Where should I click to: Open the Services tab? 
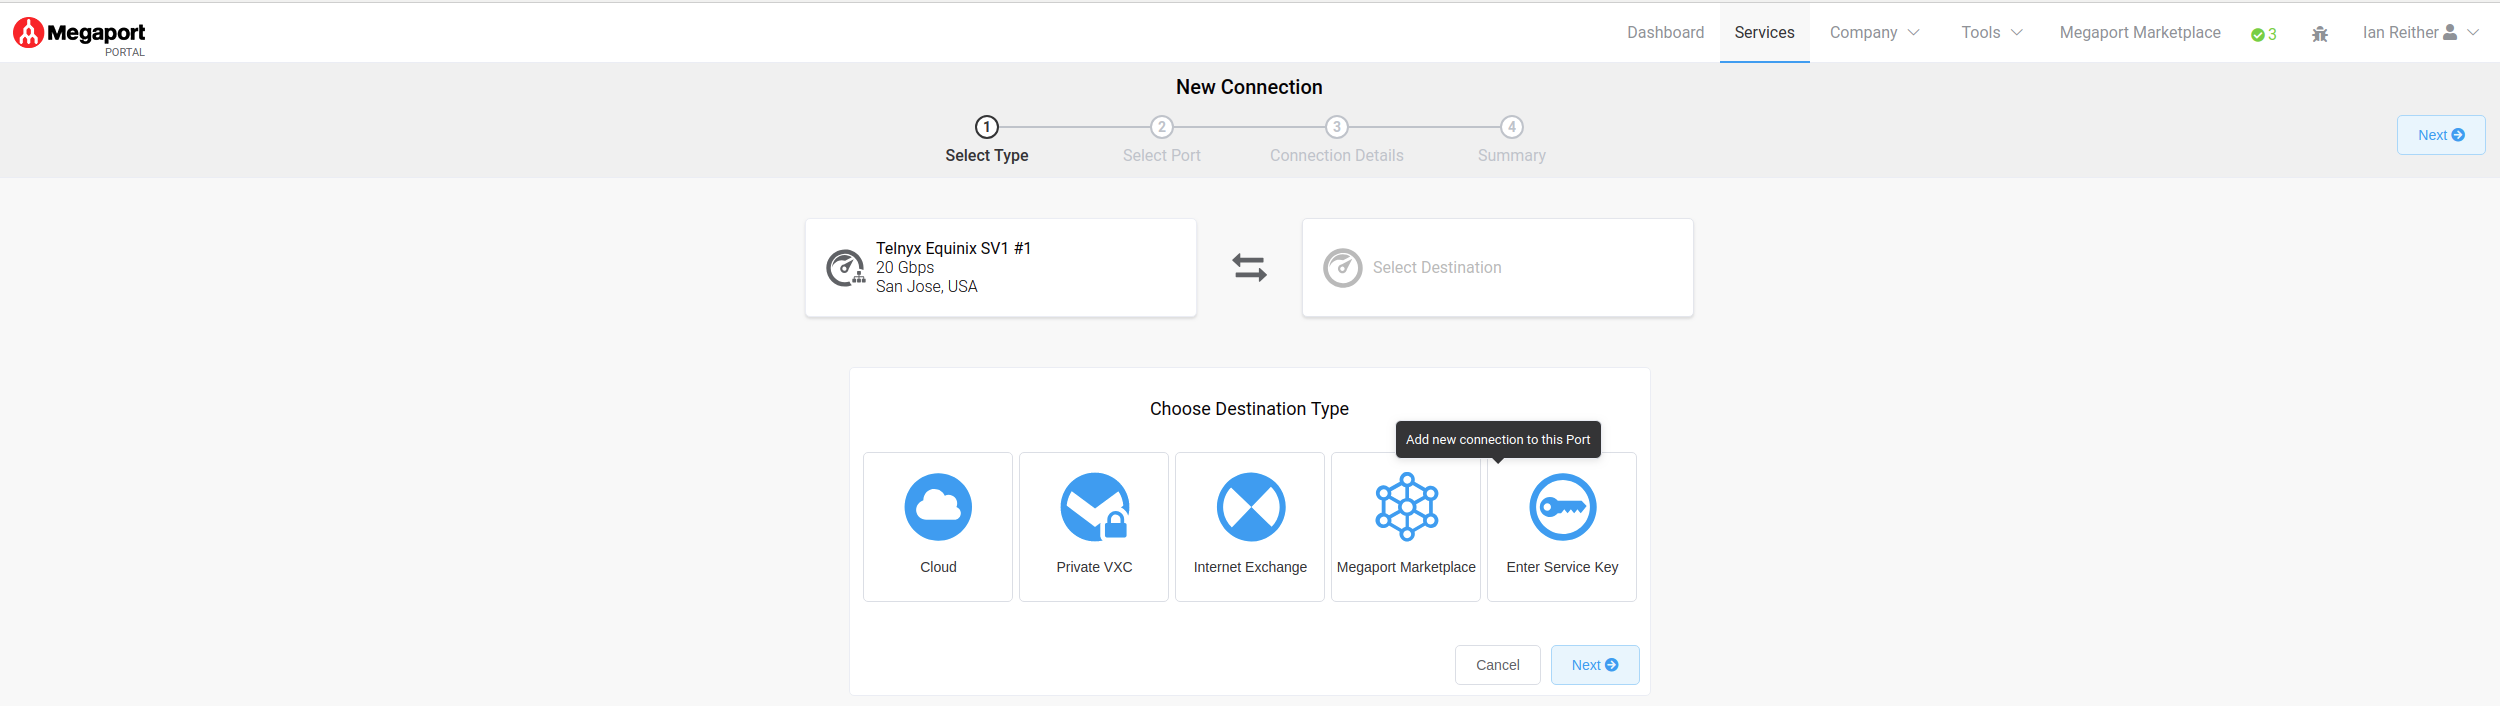click(x=1765, y=33)
